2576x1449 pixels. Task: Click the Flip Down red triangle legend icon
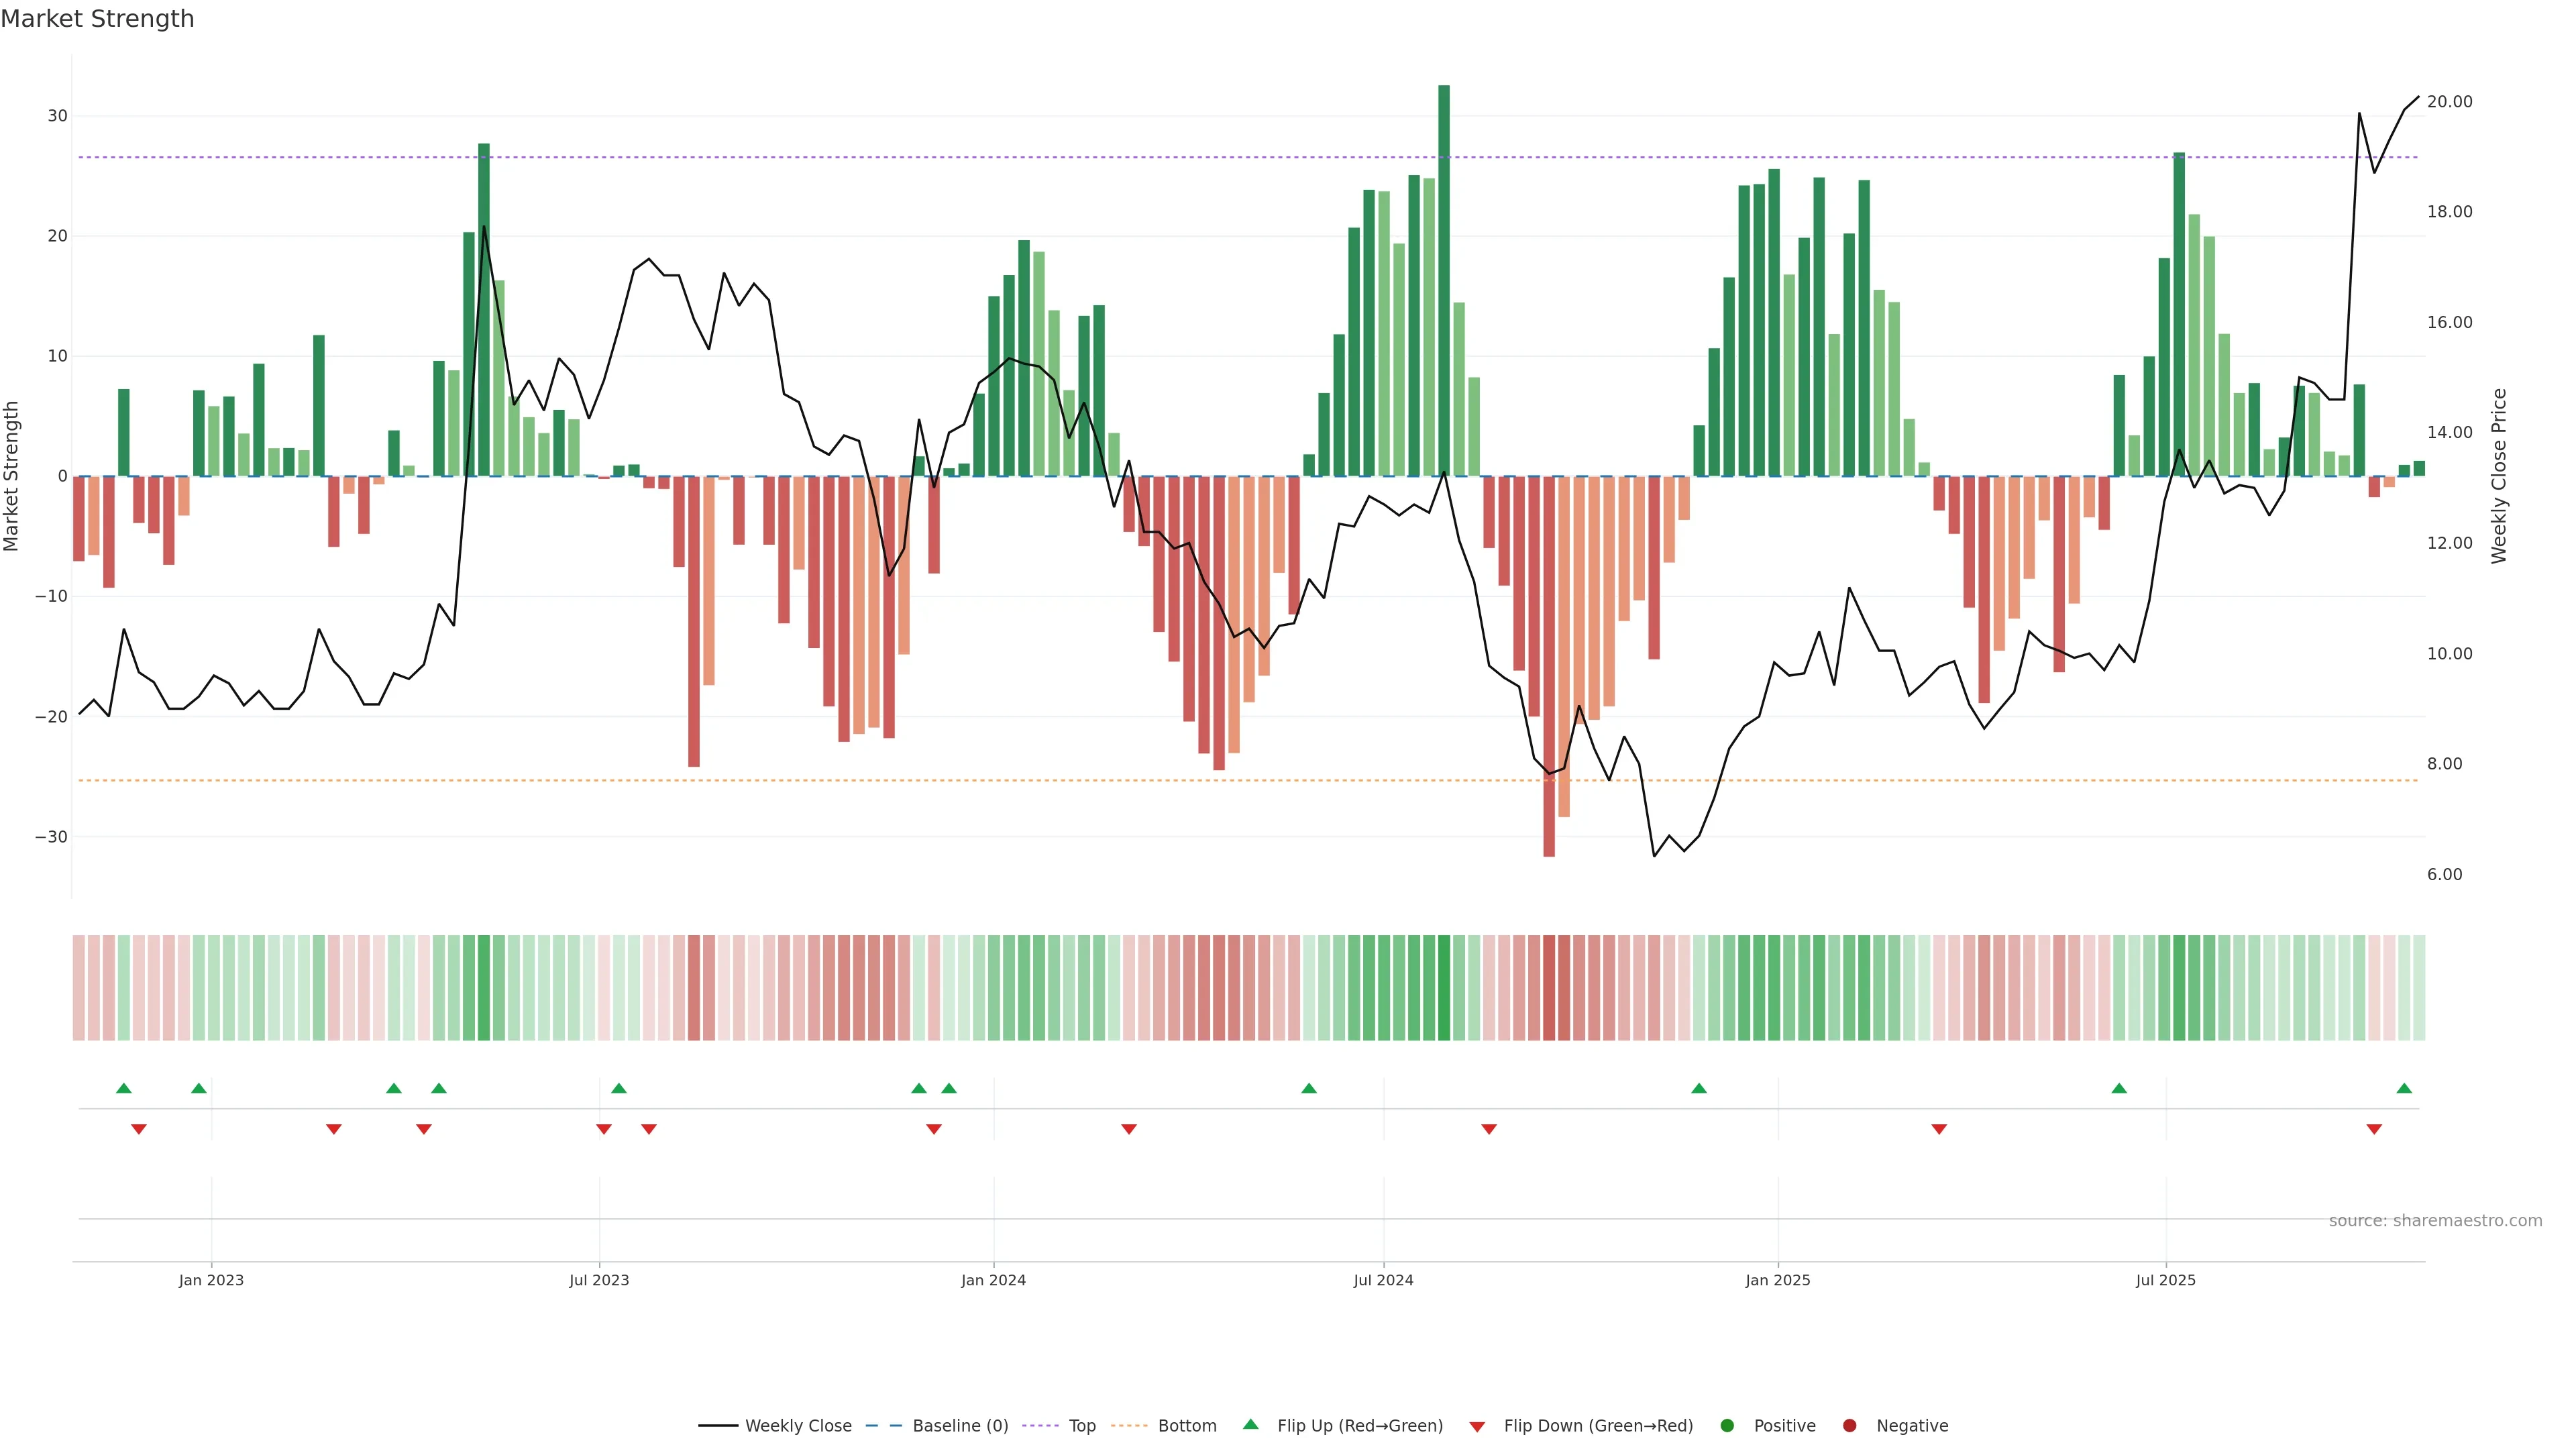pyautogui.click(x=1477, y=1427)
